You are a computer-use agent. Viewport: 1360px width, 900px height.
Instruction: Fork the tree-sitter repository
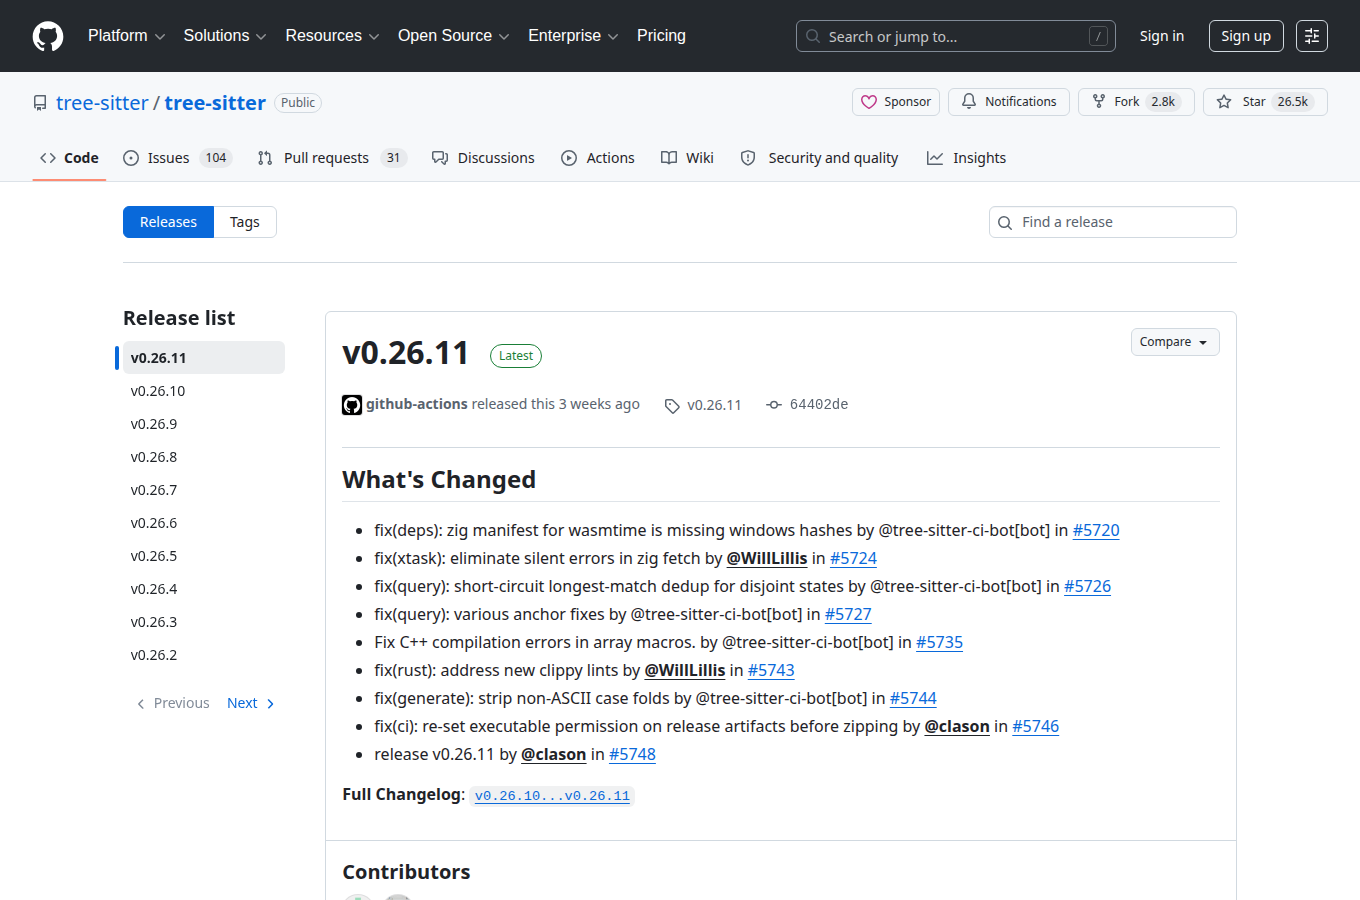(1136, 102)
